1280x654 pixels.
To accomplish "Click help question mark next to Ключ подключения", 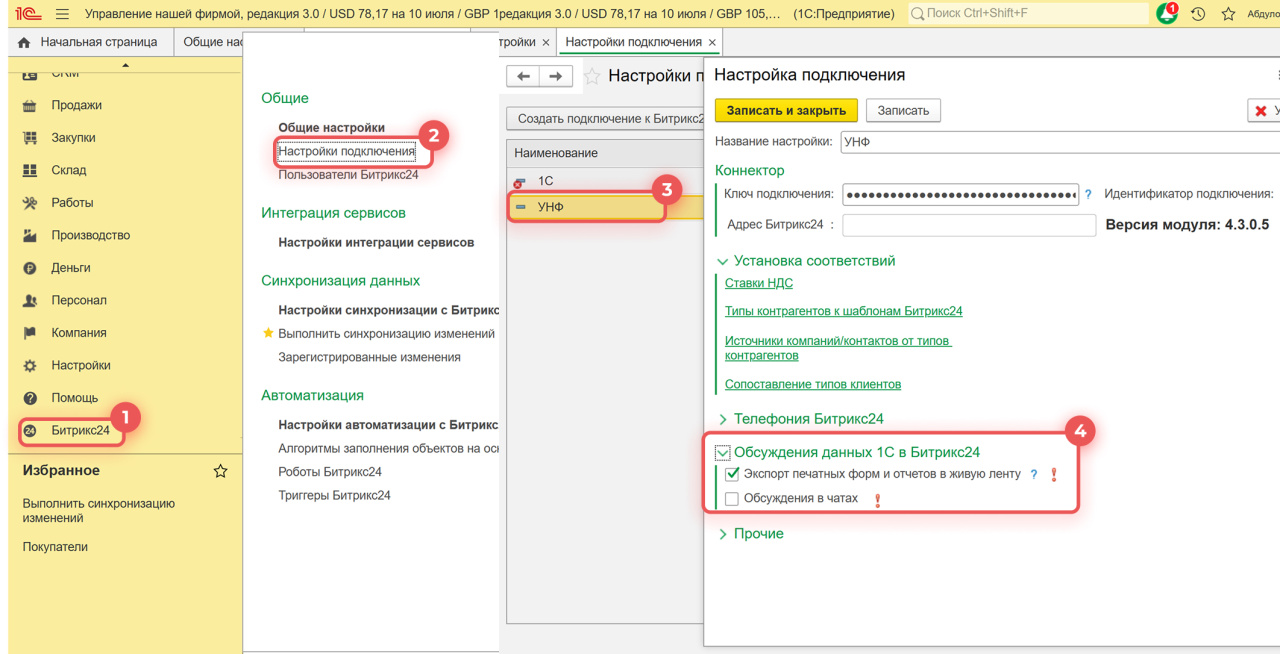I will click(1088, 194).
